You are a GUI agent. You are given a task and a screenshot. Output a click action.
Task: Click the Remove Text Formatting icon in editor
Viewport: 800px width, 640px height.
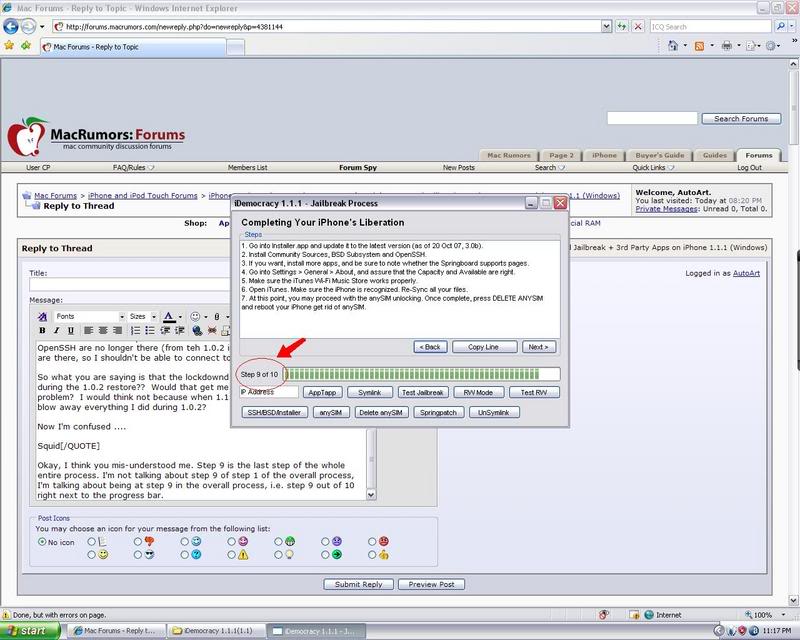[43, 317]
